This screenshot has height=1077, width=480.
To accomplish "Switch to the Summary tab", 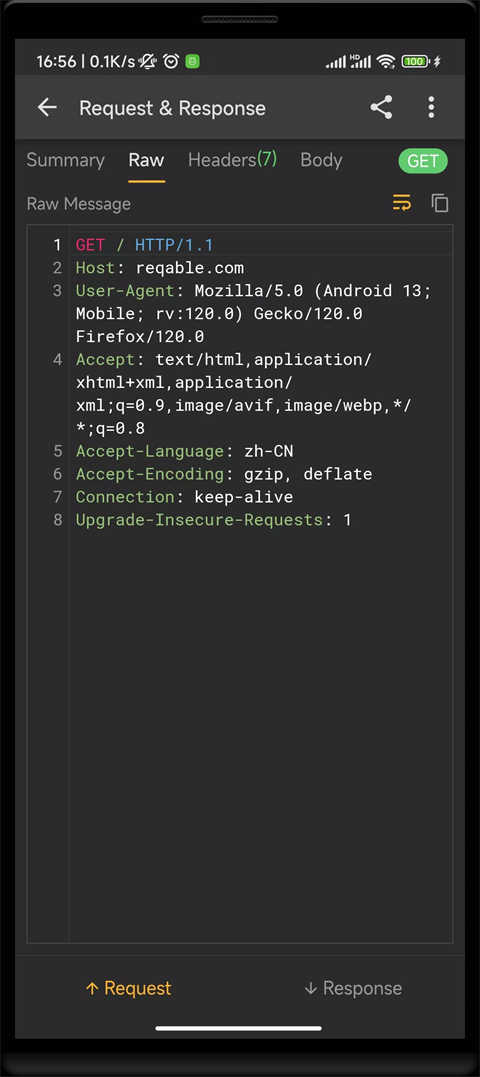I will (x=65, y=160).
